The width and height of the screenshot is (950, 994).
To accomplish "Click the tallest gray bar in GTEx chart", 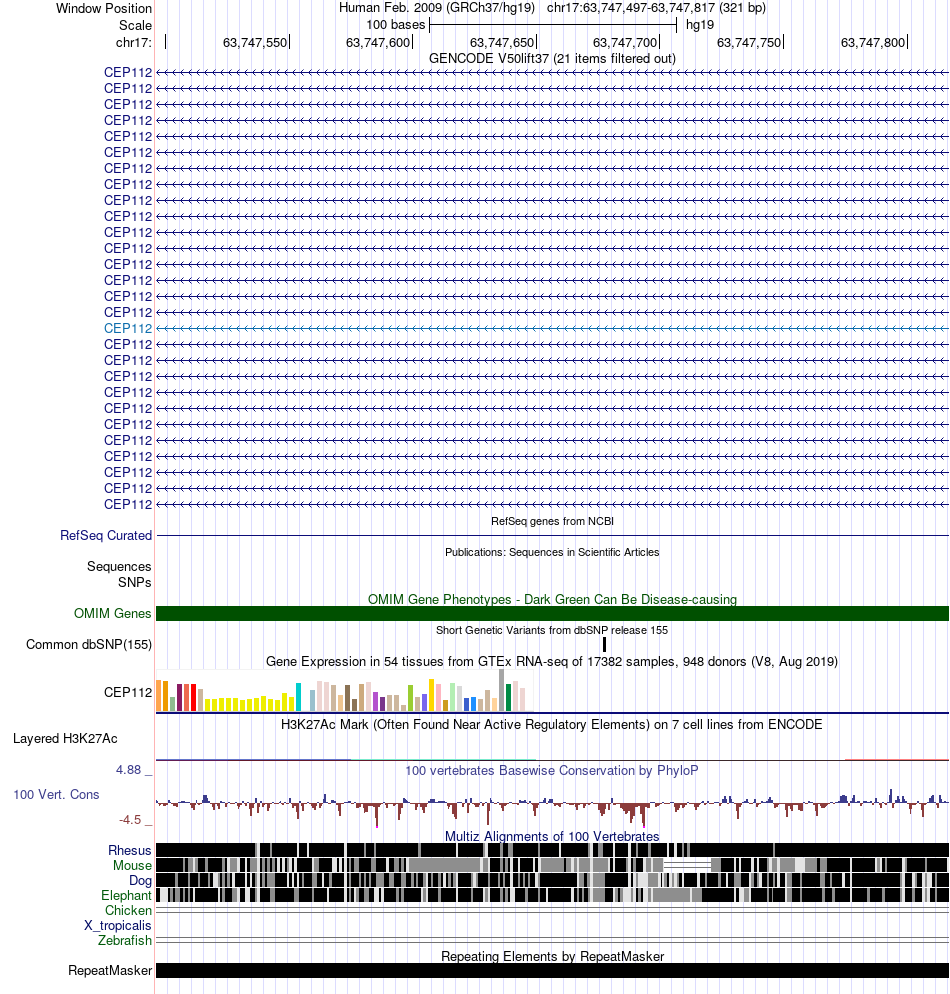I will (501, 690).
